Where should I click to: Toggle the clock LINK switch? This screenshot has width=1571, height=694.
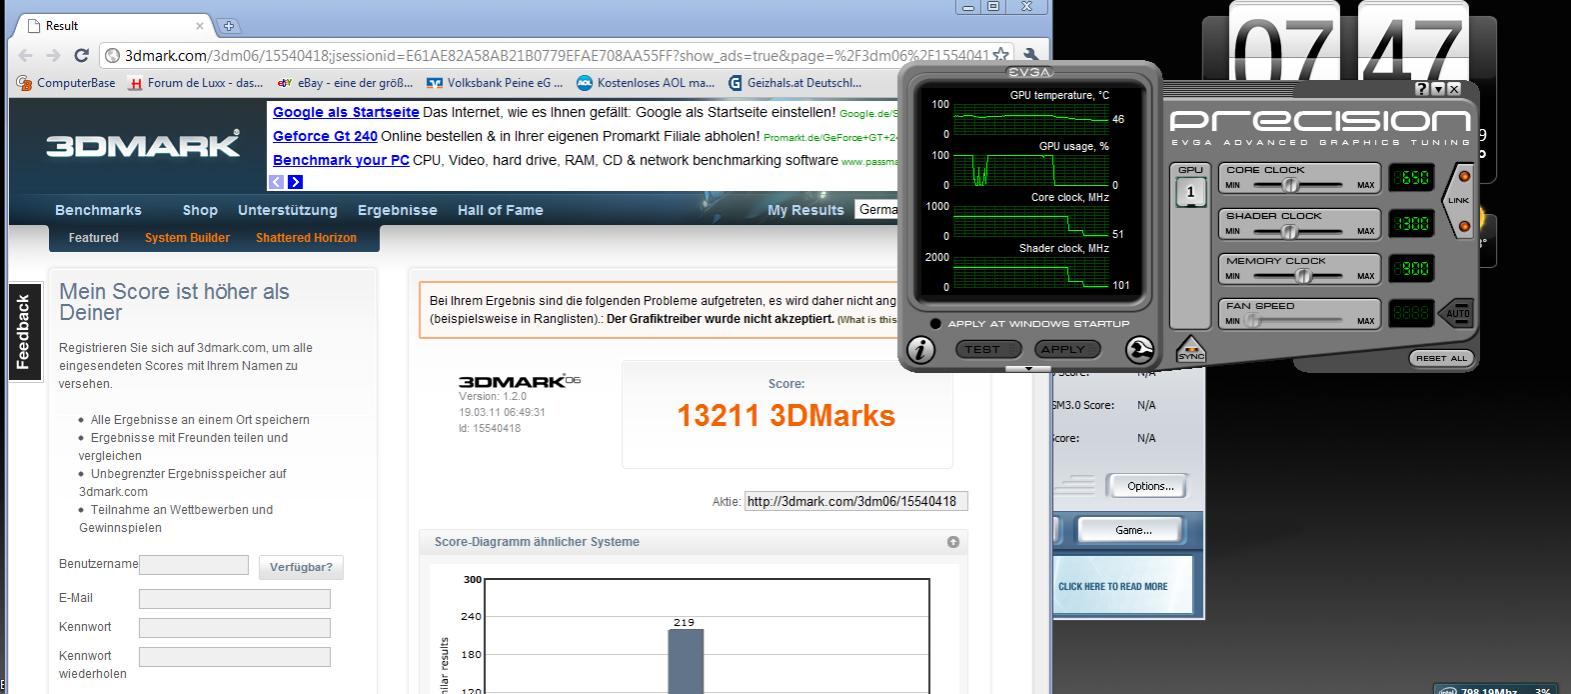coord(1458,201)
